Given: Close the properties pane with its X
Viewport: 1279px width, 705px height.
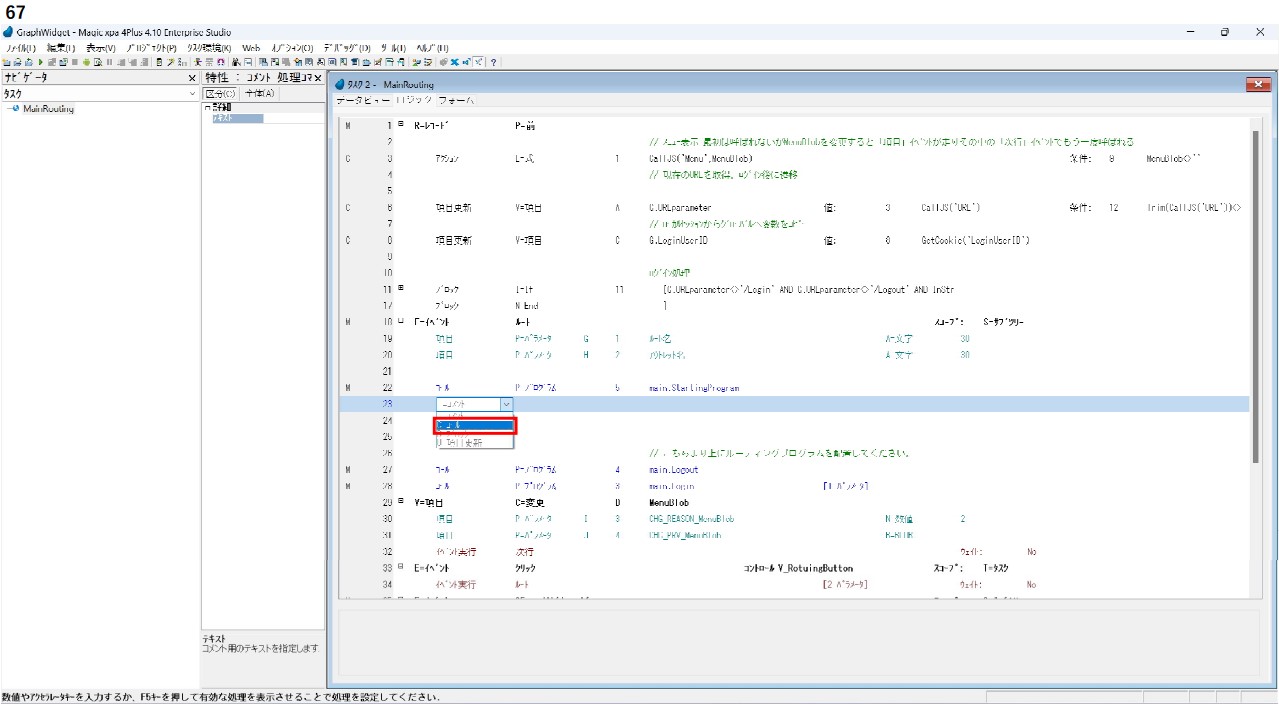Looking at the screenshot, I should click(318, 78).
